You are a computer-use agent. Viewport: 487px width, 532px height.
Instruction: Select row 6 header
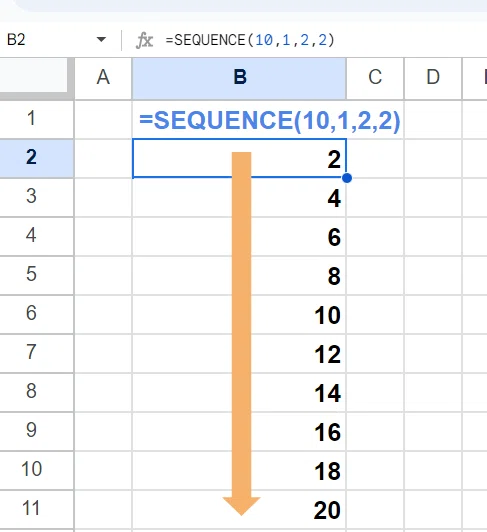click(37, 314)
